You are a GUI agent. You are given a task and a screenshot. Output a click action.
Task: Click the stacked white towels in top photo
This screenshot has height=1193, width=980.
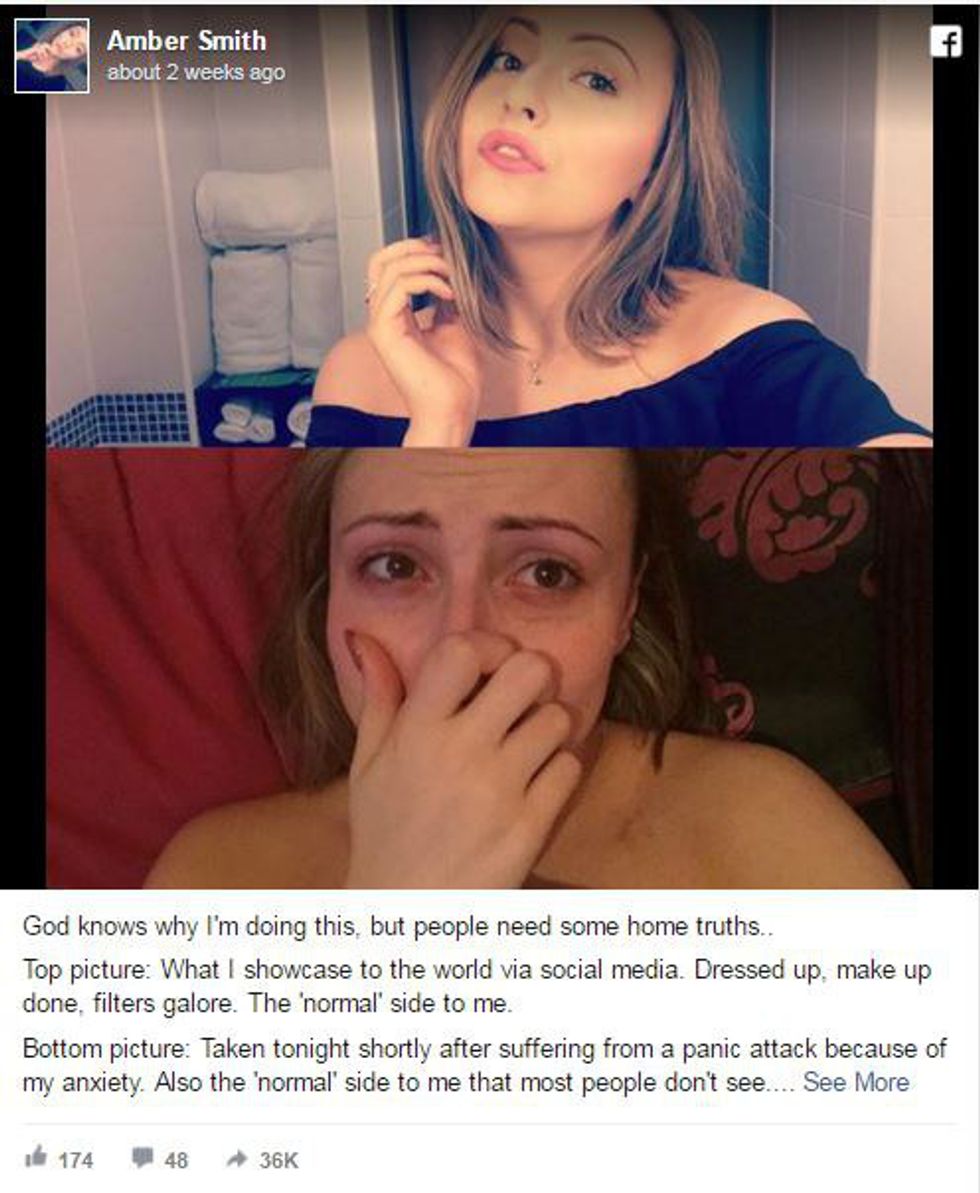268,270
